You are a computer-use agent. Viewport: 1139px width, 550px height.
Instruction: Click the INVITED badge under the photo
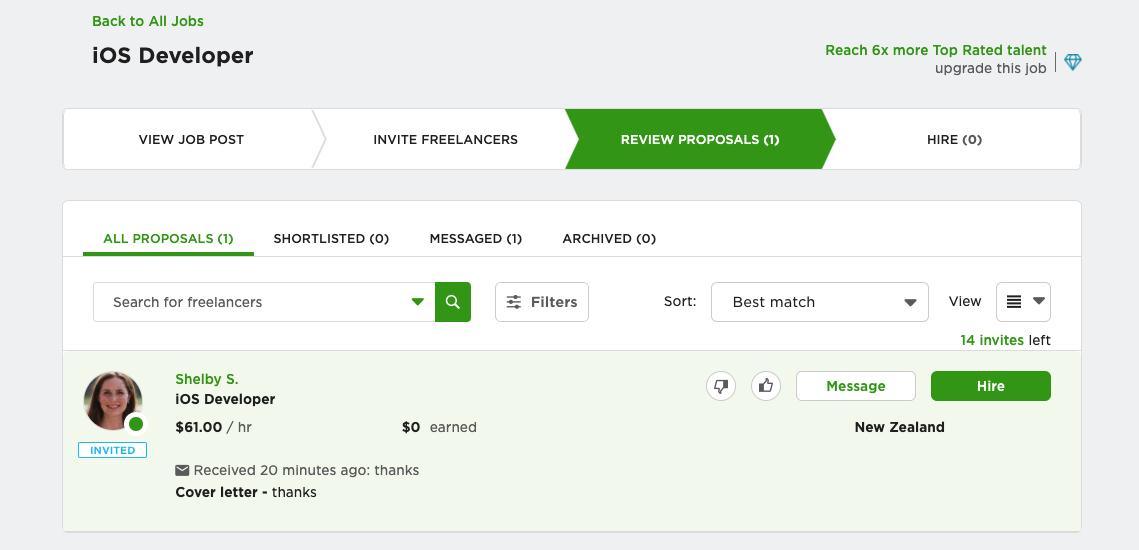113,450
